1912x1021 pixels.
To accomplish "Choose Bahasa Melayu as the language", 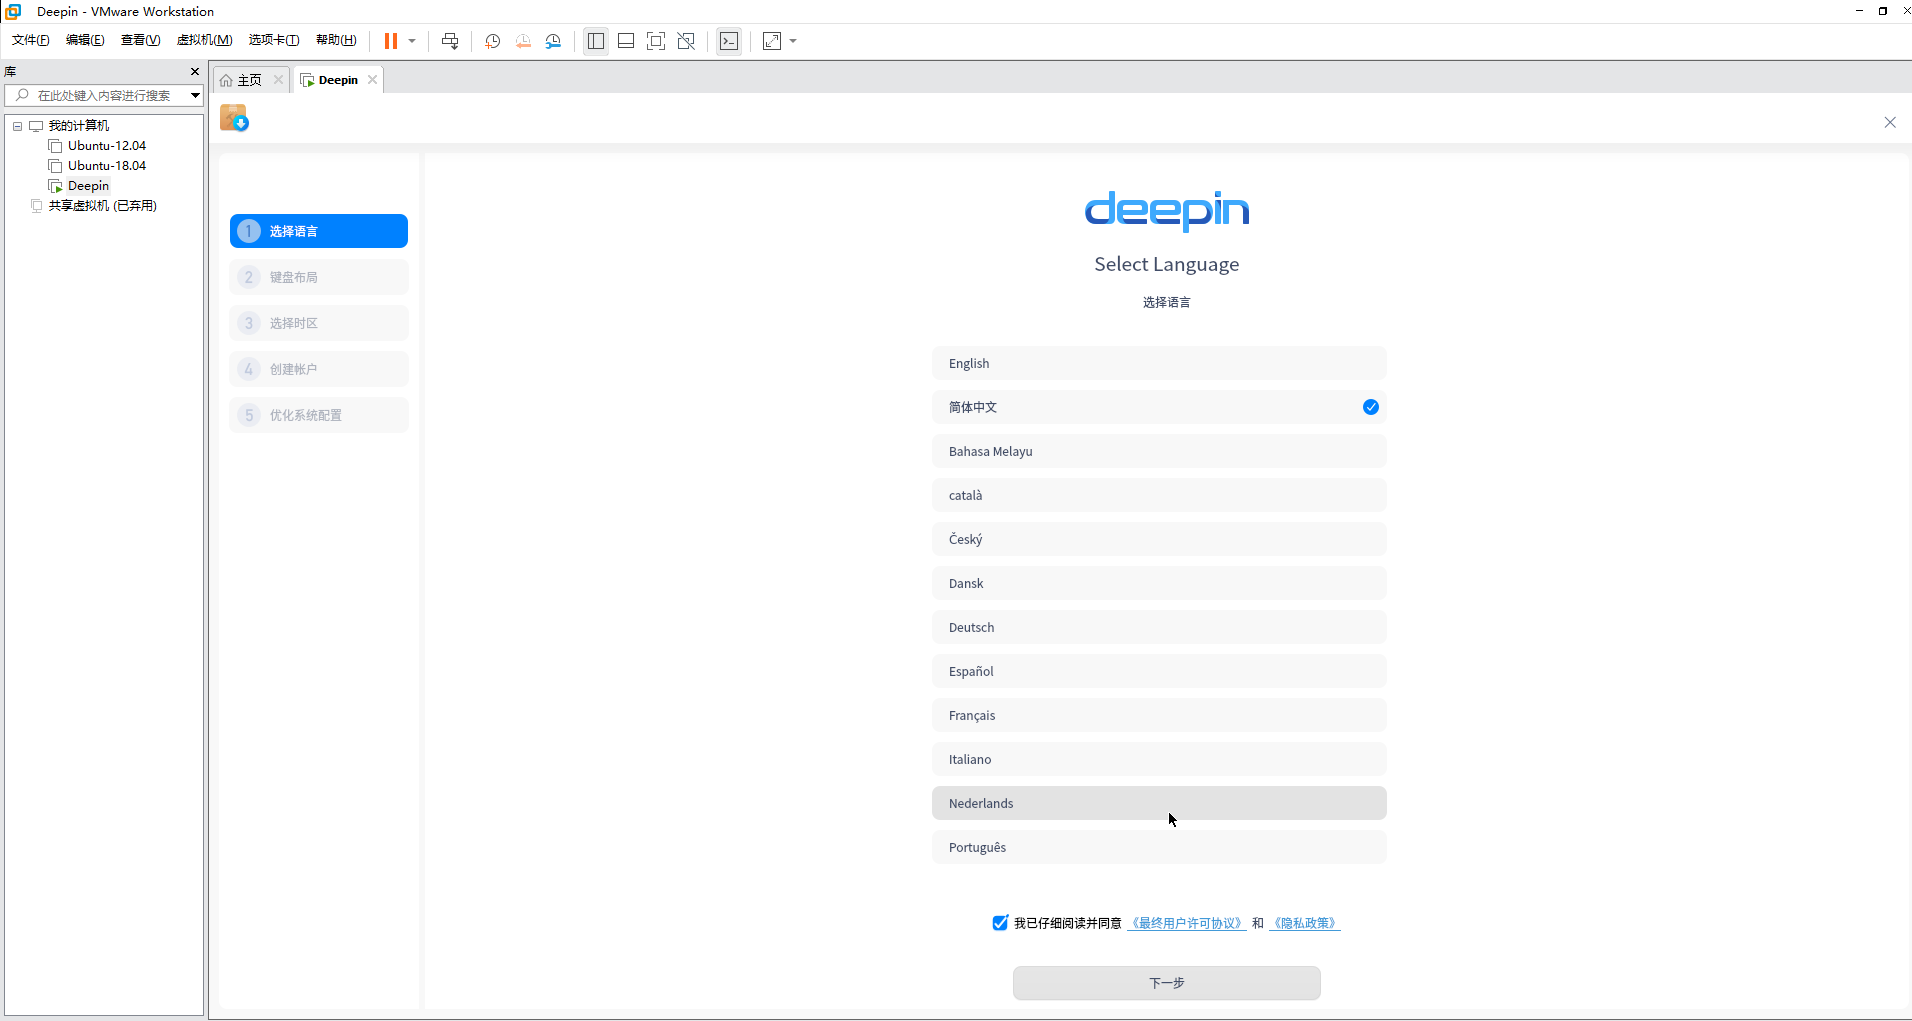I will 1159,451.
